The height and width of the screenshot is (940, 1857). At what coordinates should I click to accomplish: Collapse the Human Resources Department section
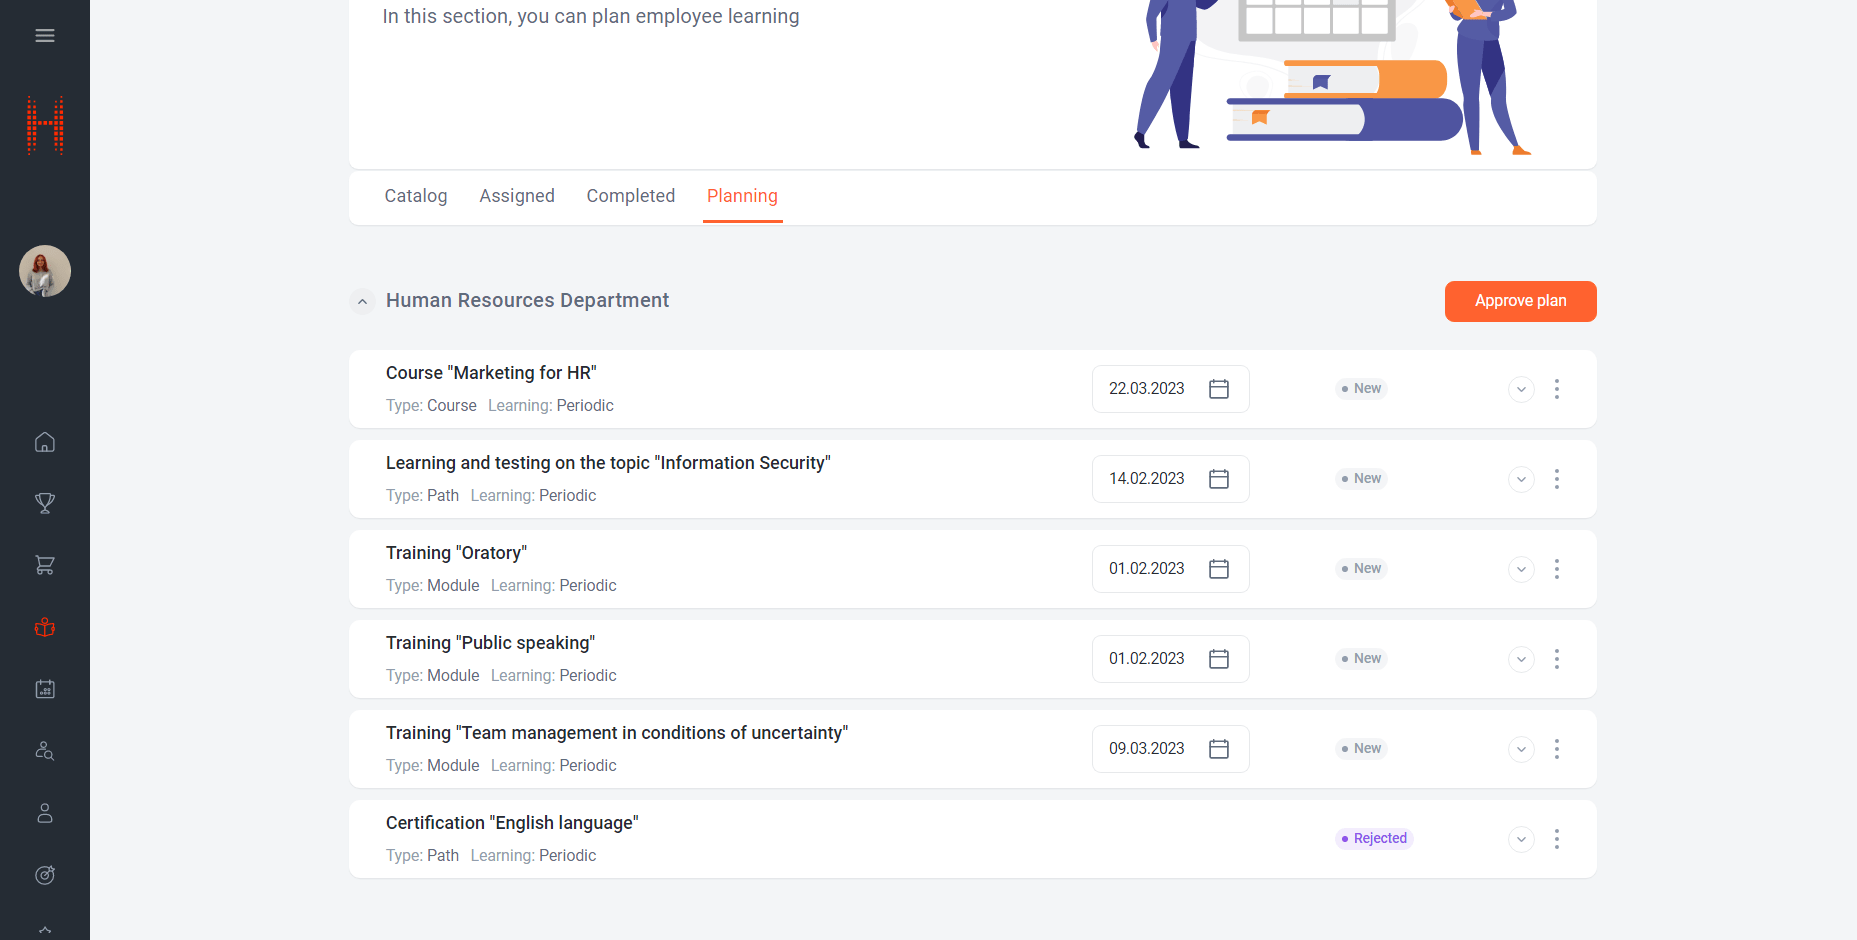point(362,301)
